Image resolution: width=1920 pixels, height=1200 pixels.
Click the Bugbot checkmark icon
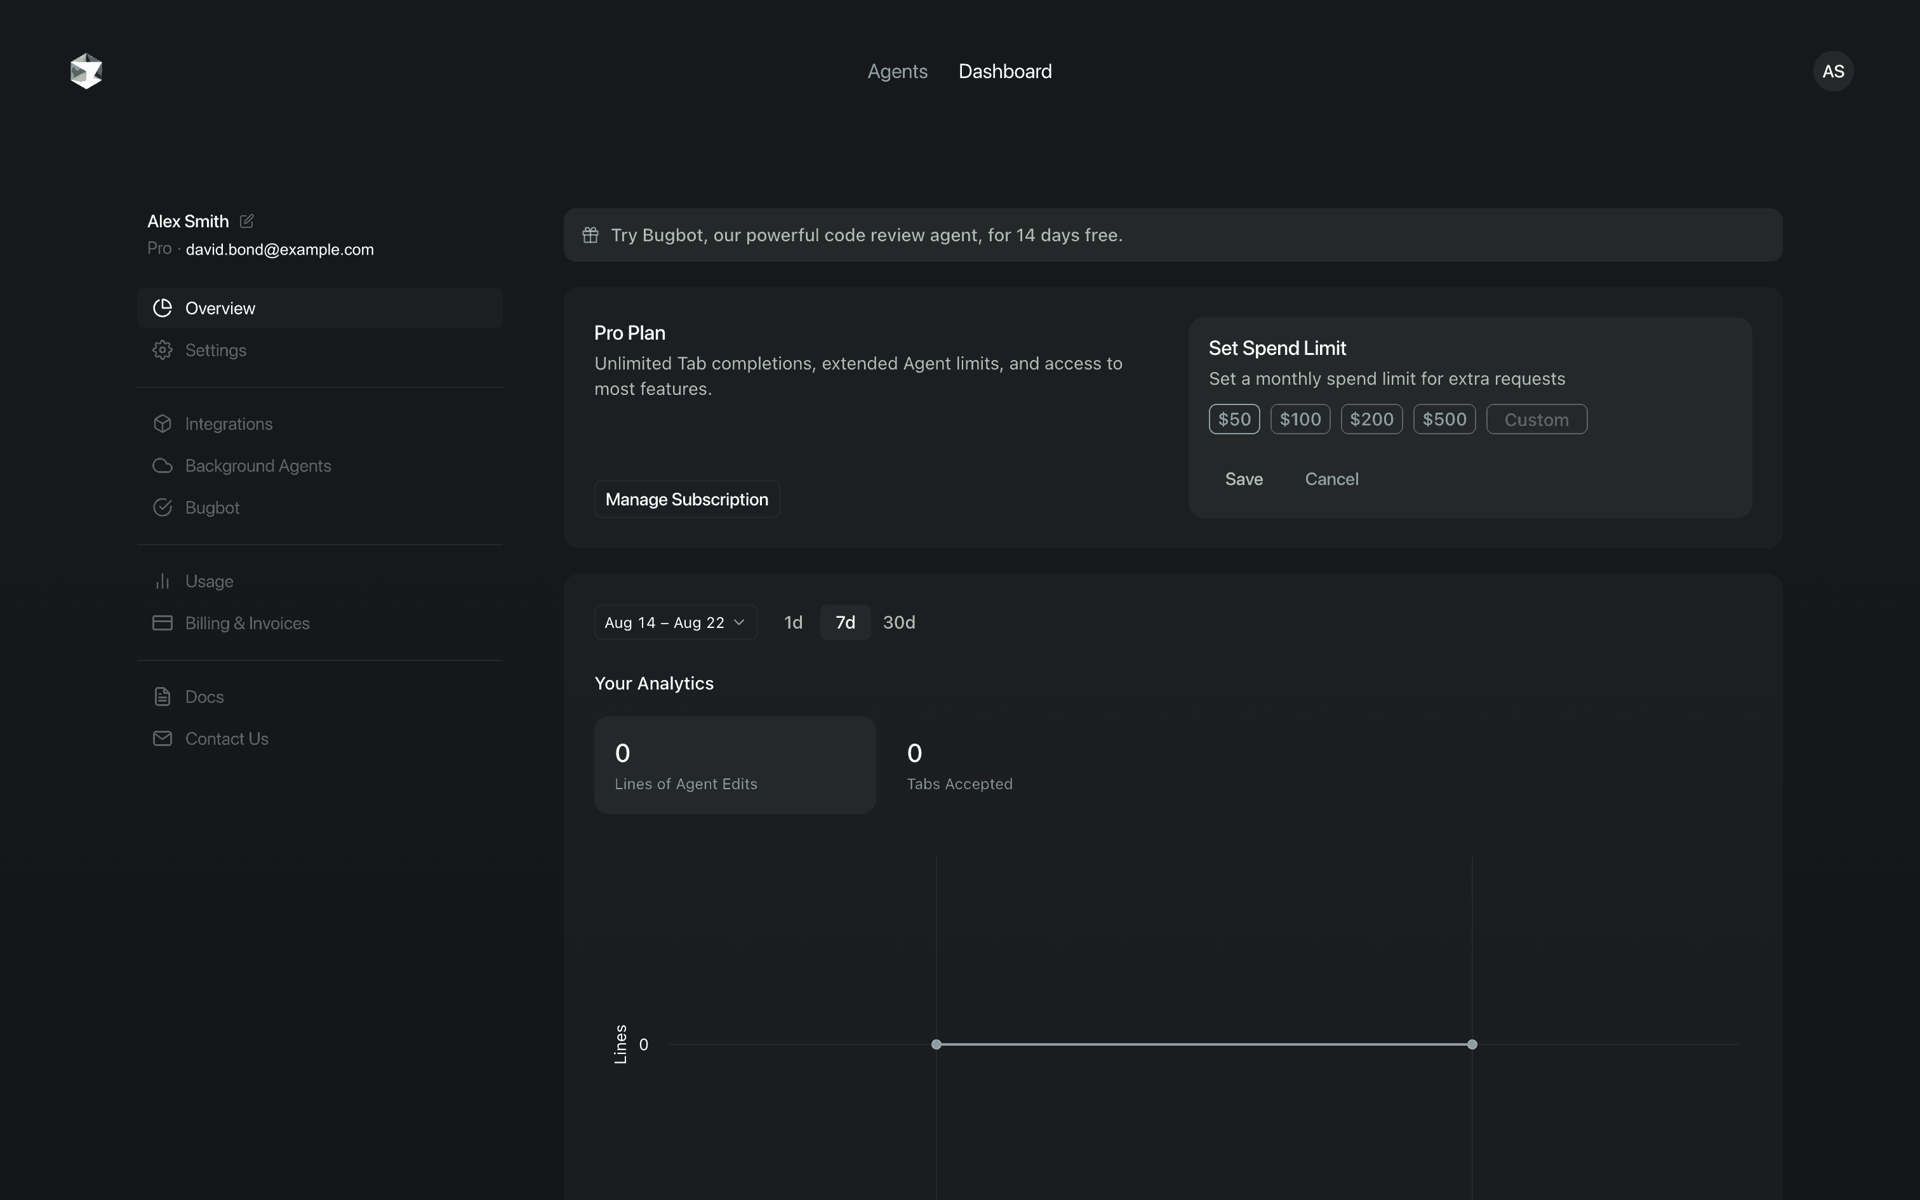pos(162,508)
